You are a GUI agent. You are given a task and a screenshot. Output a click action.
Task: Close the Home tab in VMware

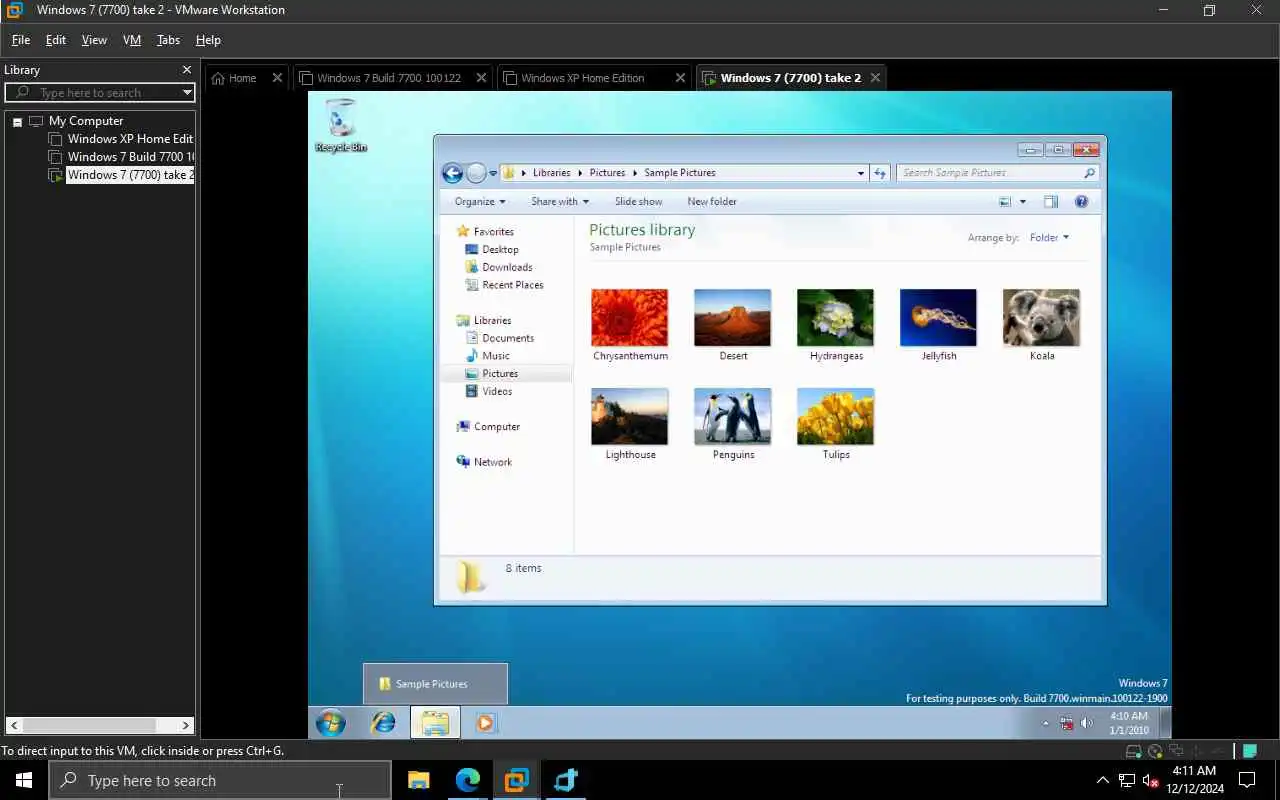point(277,78)
